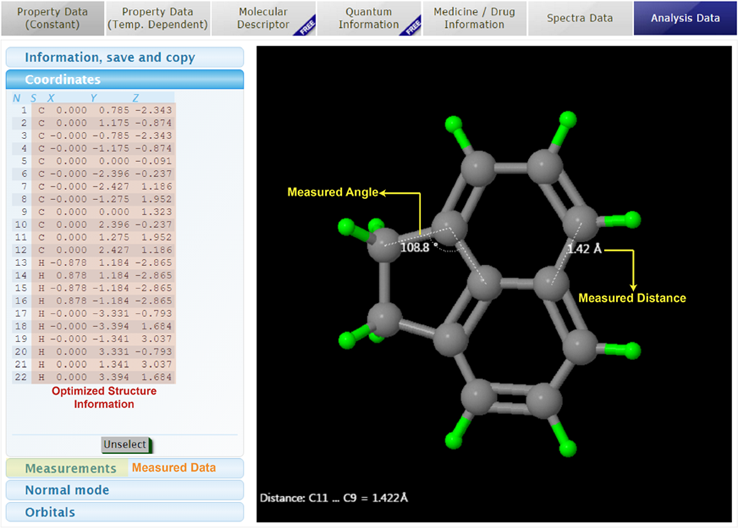Select the Analysis Data tab

[x=685, y=18]
